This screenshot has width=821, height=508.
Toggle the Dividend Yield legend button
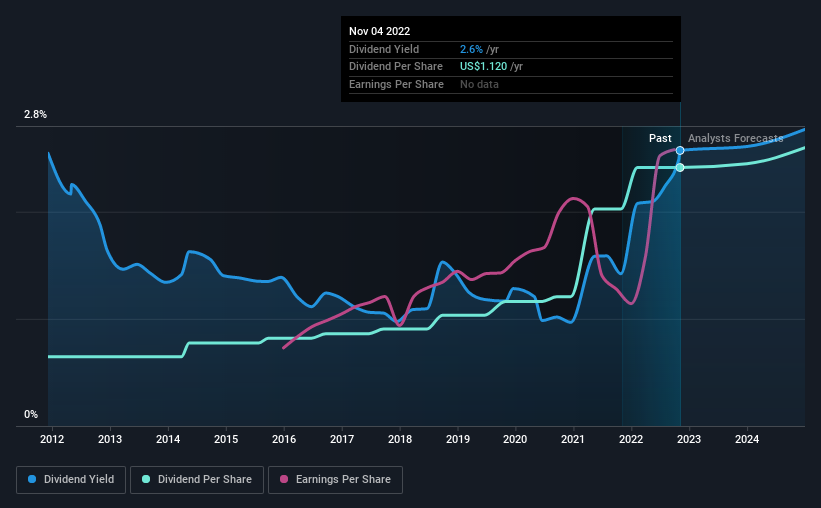click(x=71, y=480)
